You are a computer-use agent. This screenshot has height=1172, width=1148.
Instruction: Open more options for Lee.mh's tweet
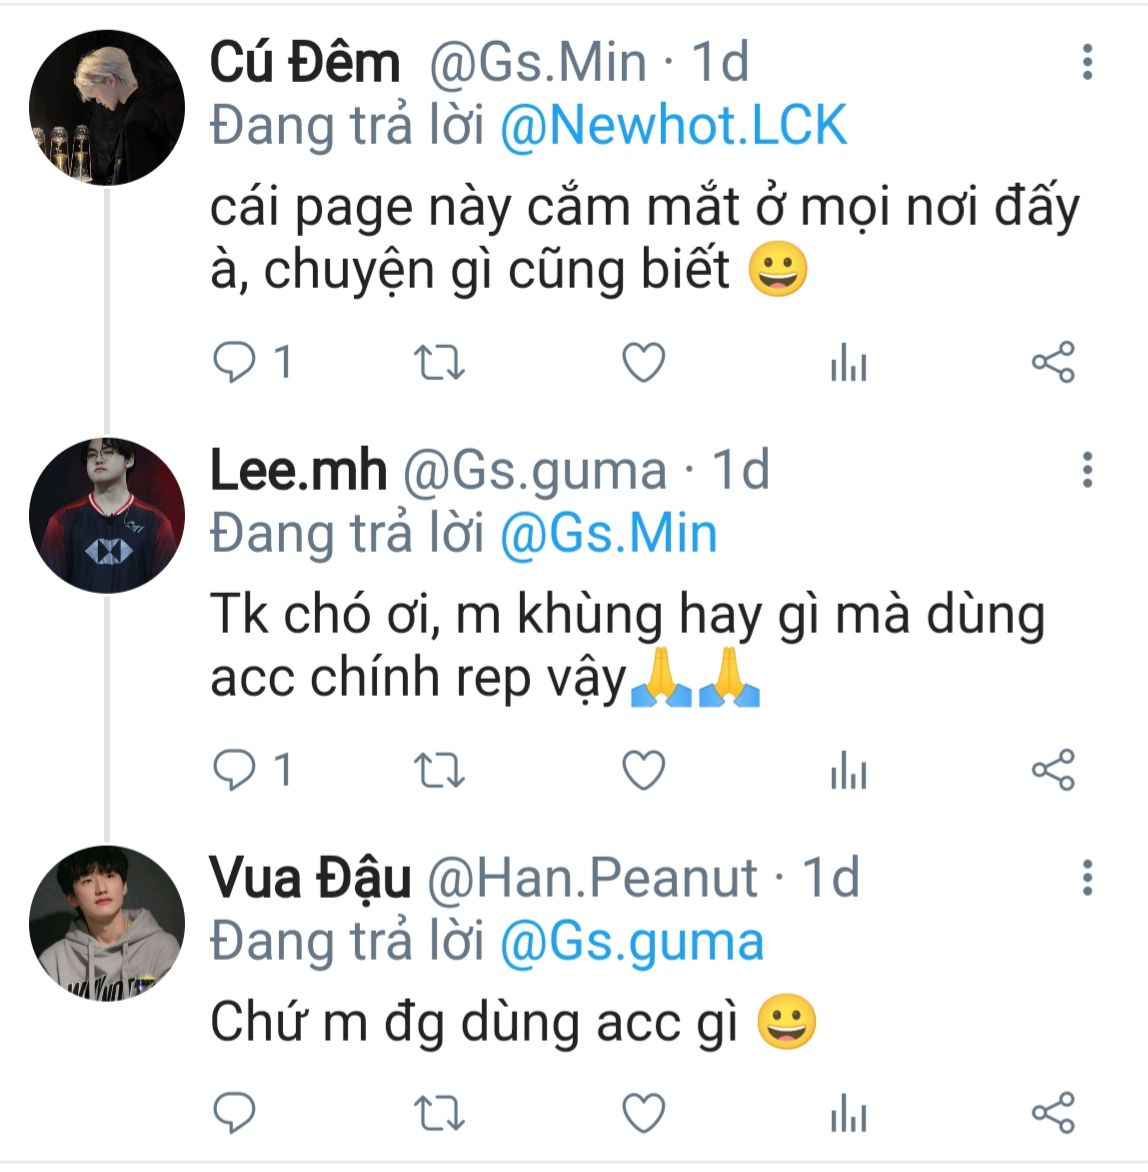(x=1087, y=470)
